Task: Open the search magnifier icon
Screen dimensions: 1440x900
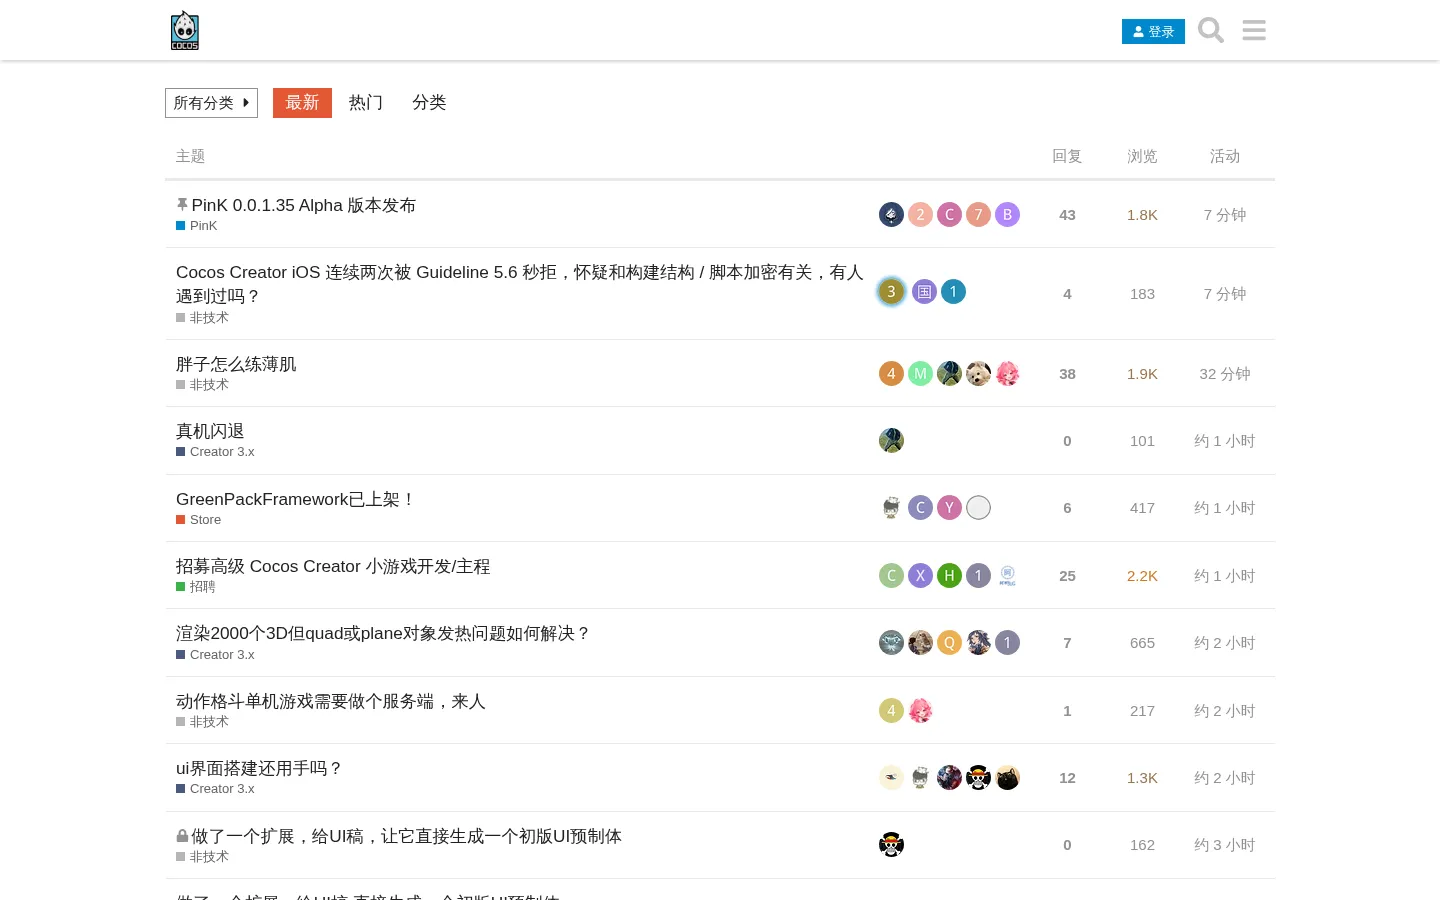Action: (1211, 30)
